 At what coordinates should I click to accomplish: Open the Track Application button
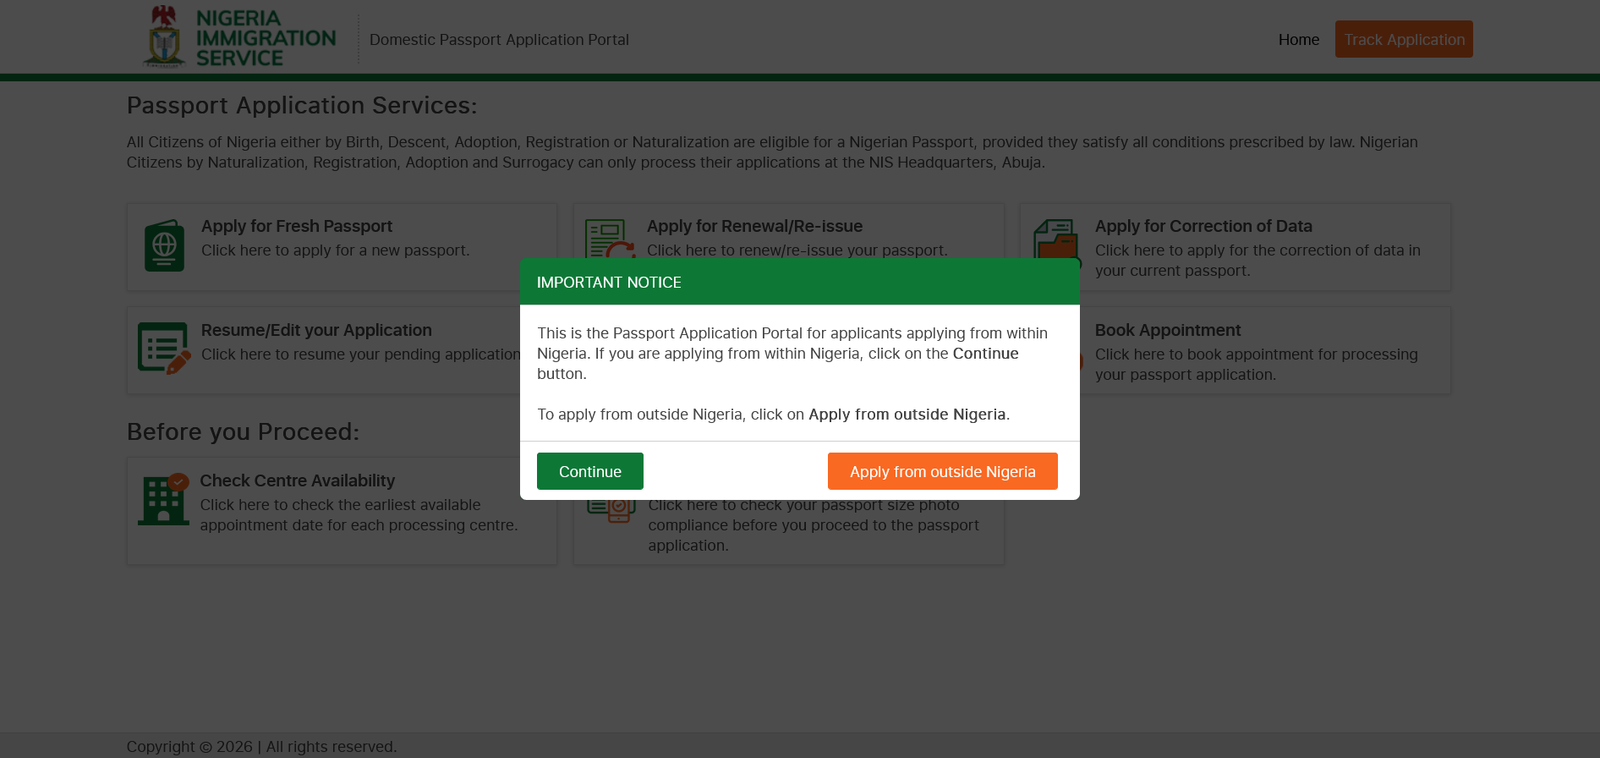pyautogui.click(x=1403, y=39)
